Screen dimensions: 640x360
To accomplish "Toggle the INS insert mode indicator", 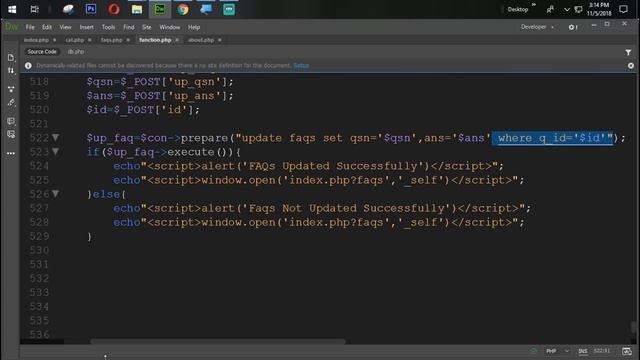I will [x=582, y=351].
